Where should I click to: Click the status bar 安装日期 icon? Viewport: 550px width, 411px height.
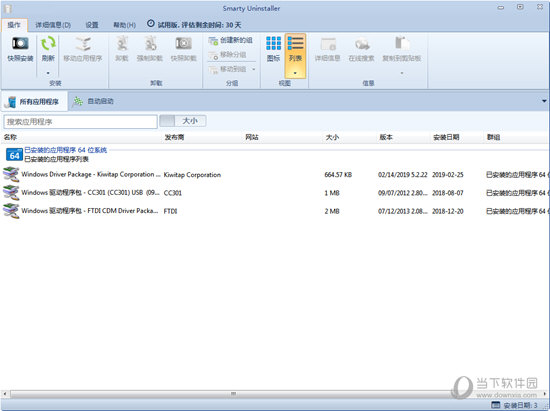coord(496,405)
